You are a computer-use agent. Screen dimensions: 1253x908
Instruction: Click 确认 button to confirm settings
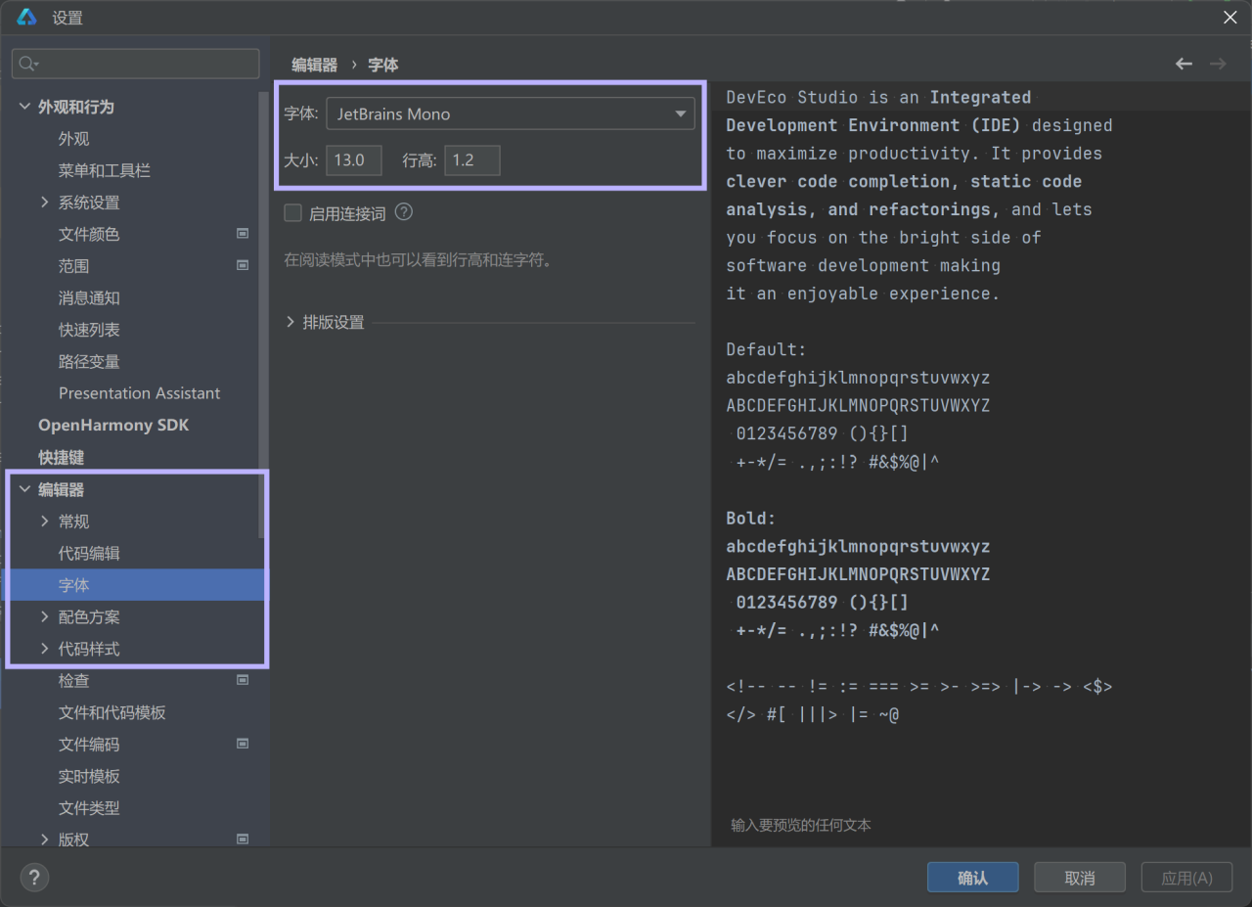click(972, 877)
